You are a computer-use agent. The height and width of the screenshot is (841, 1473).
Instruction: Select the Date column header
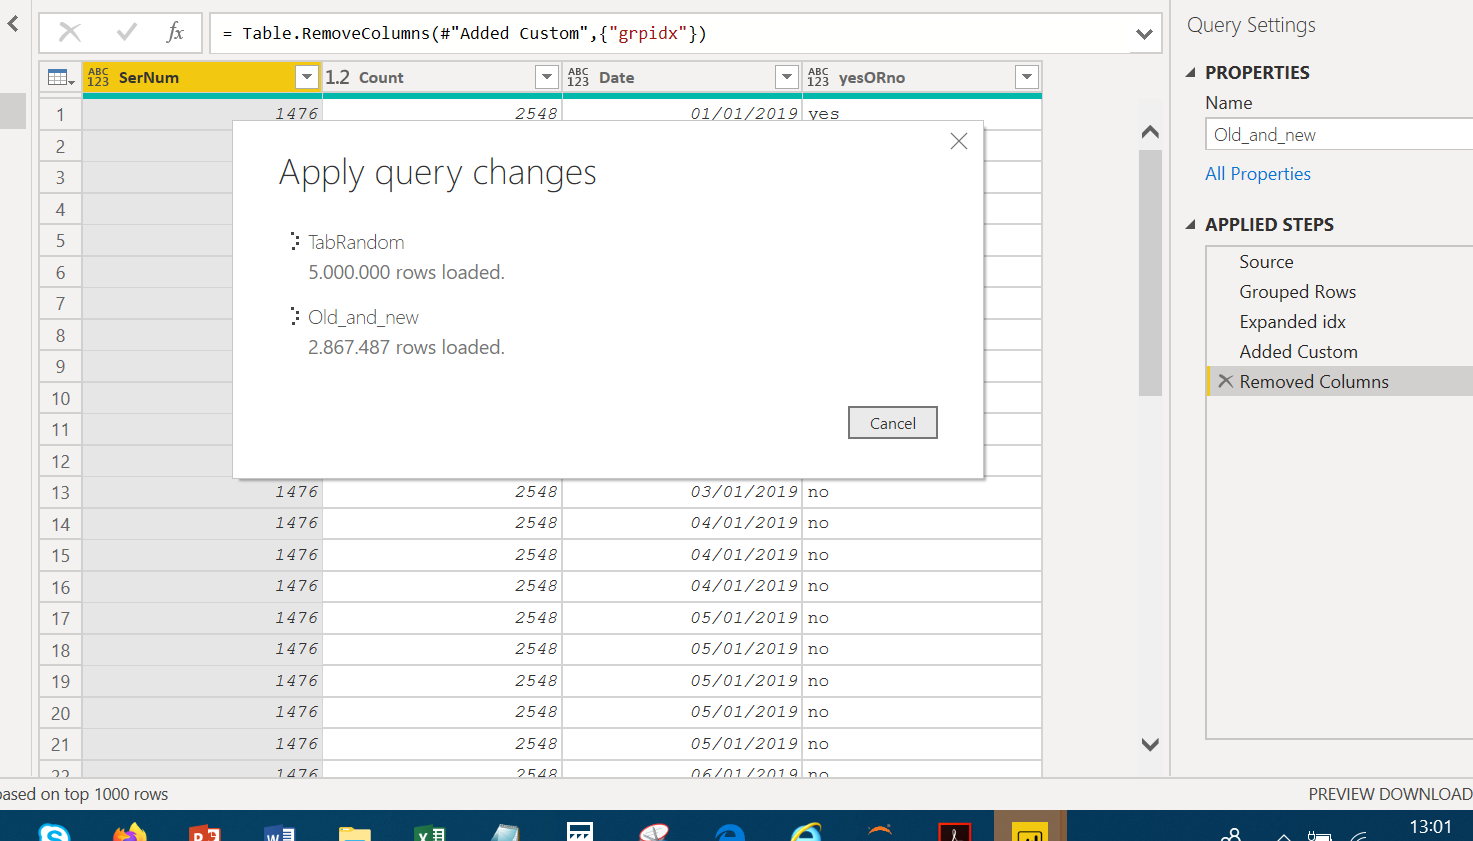point(682,77)
